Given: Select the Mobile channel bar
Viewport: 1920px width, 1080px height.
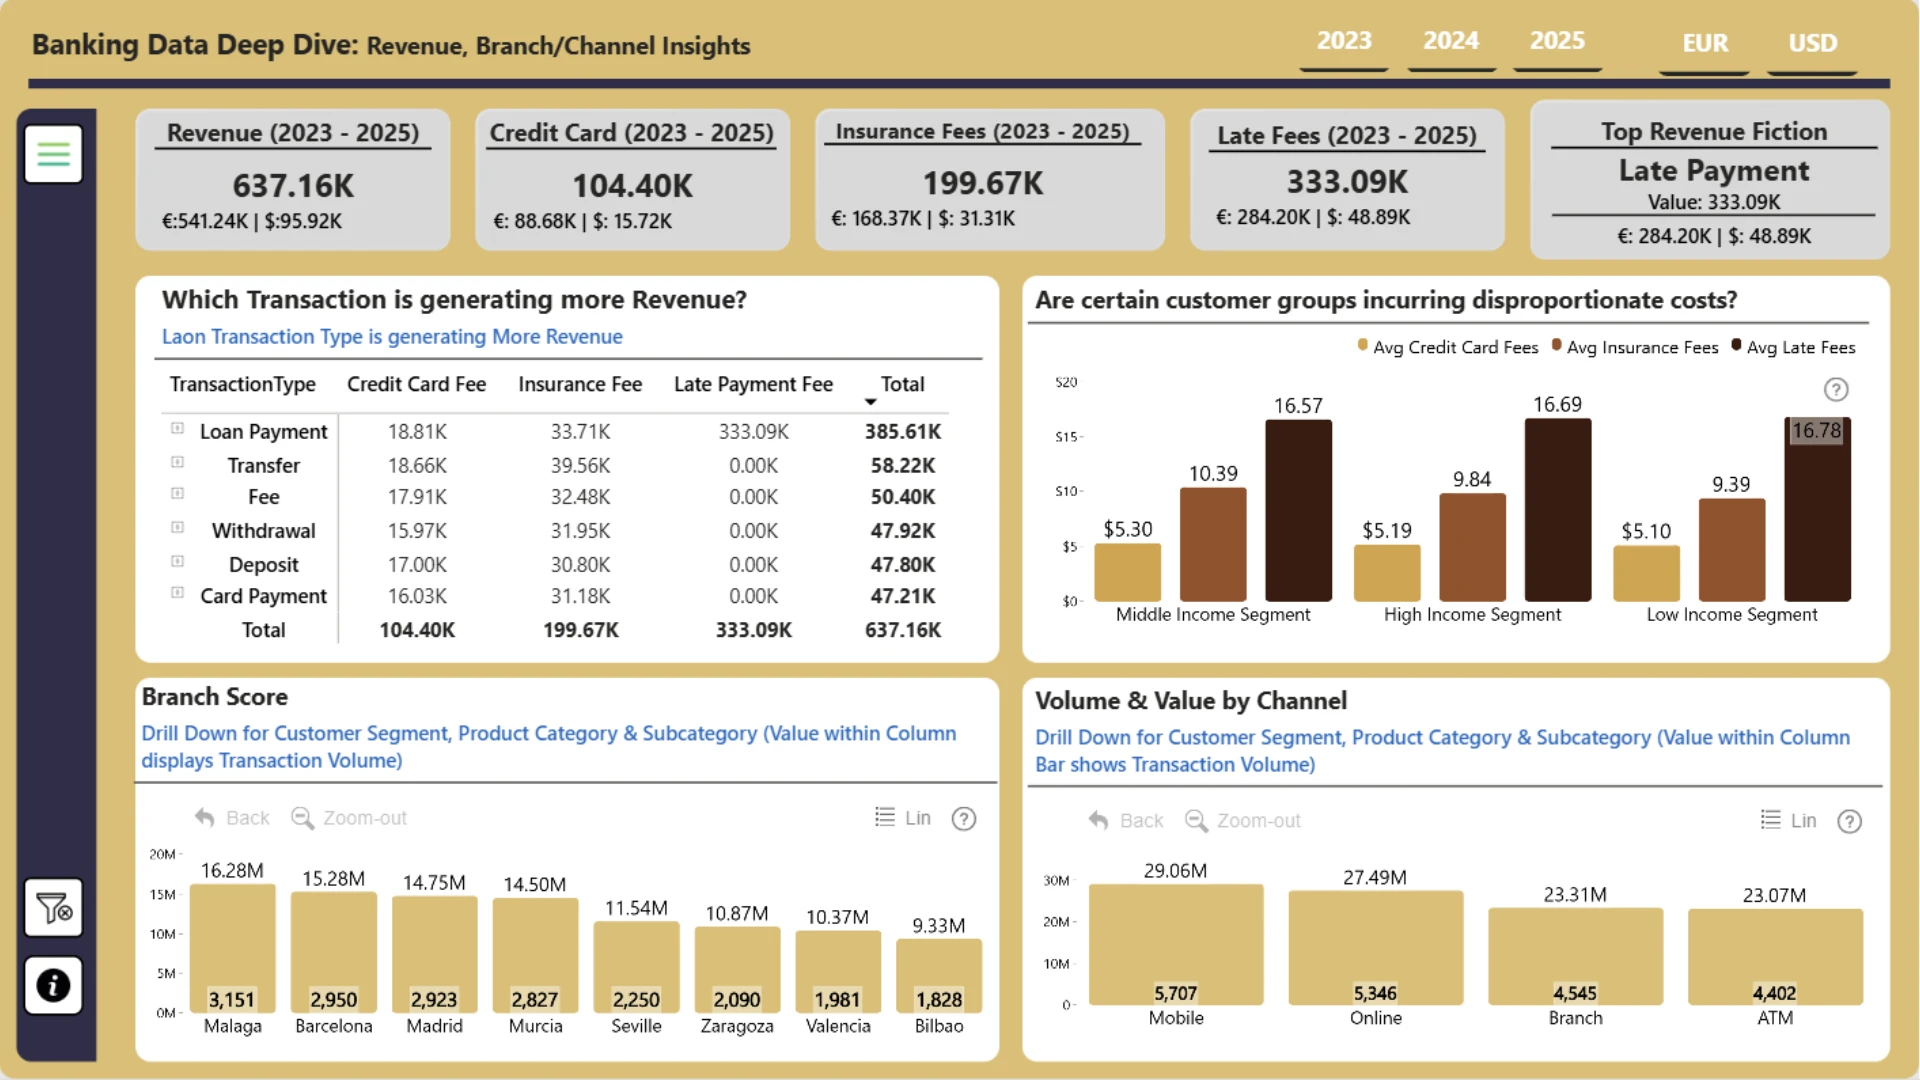Looking at the screenshot, I should 1176,945.
